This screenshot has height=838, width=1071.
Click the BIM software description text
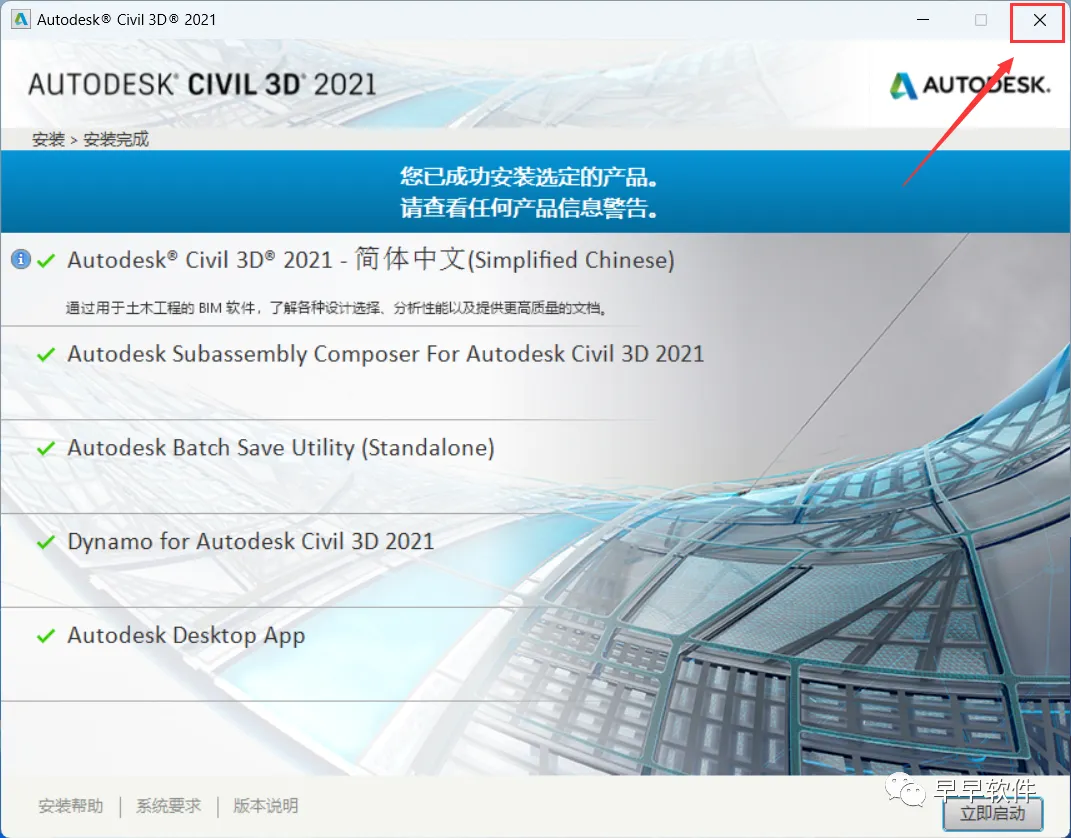(337, 308)
